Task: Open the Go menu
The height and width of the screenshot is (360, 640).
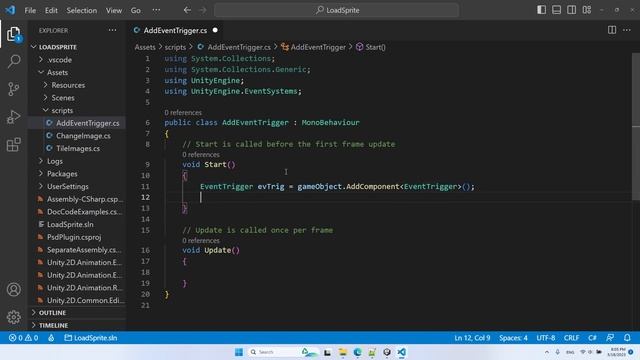Action: point(136,10)
